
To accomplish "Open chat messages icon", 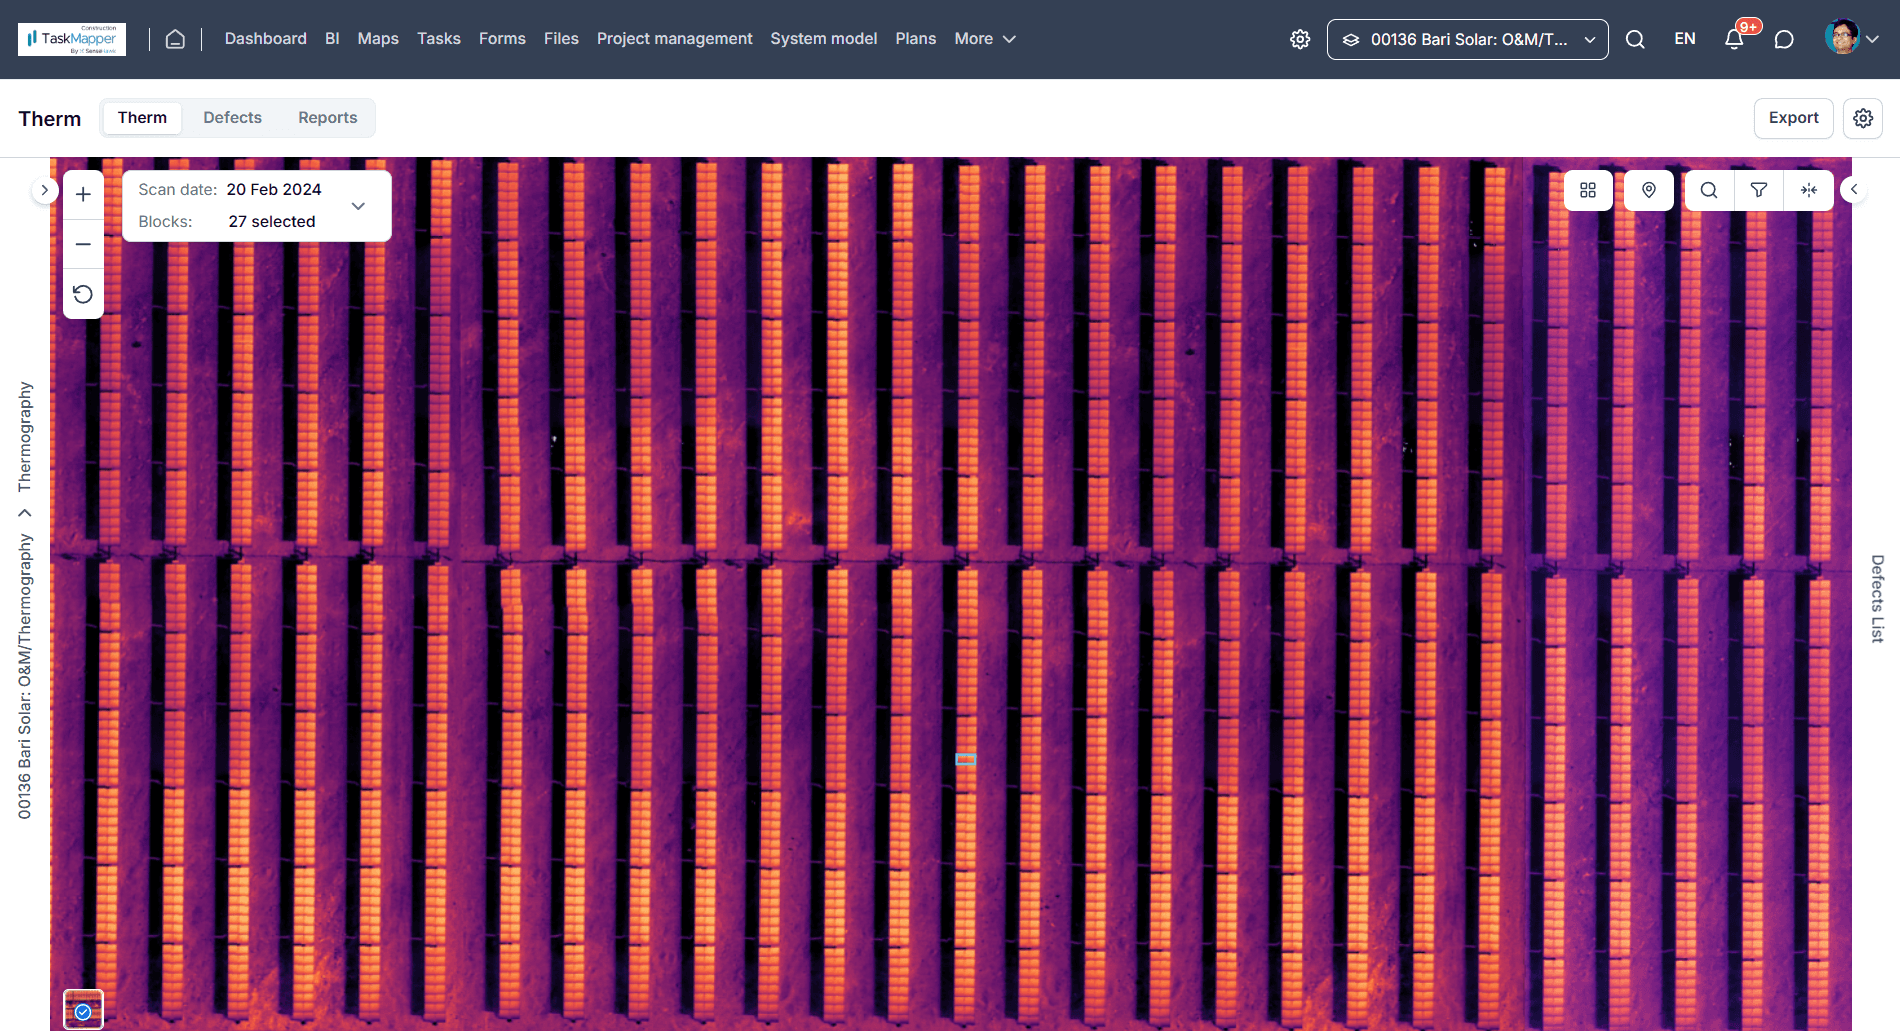I will (x=1784, y=39).
